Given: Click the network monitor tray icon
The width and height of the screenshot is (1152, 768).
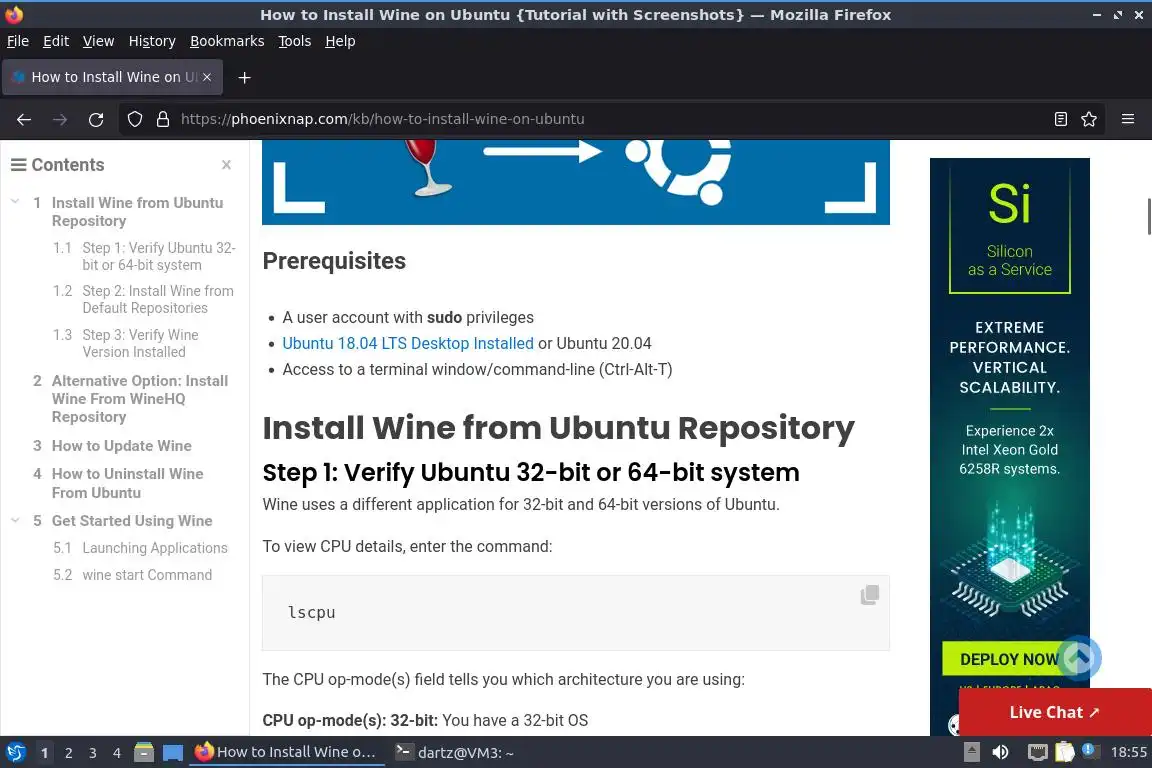Looking at the screenshot, I should point(1037,753).
